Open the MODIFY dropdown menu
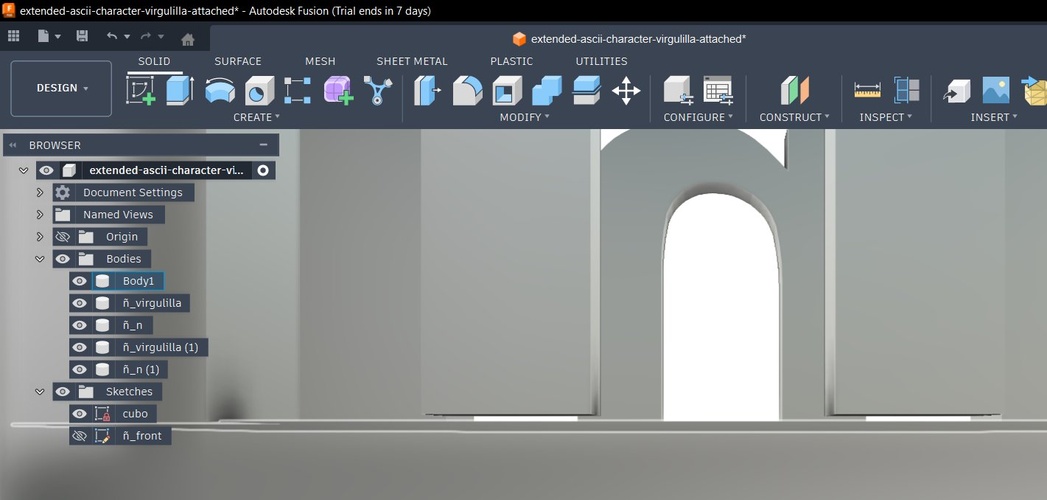The image size is (1047, 500). (x=525, y=117)
